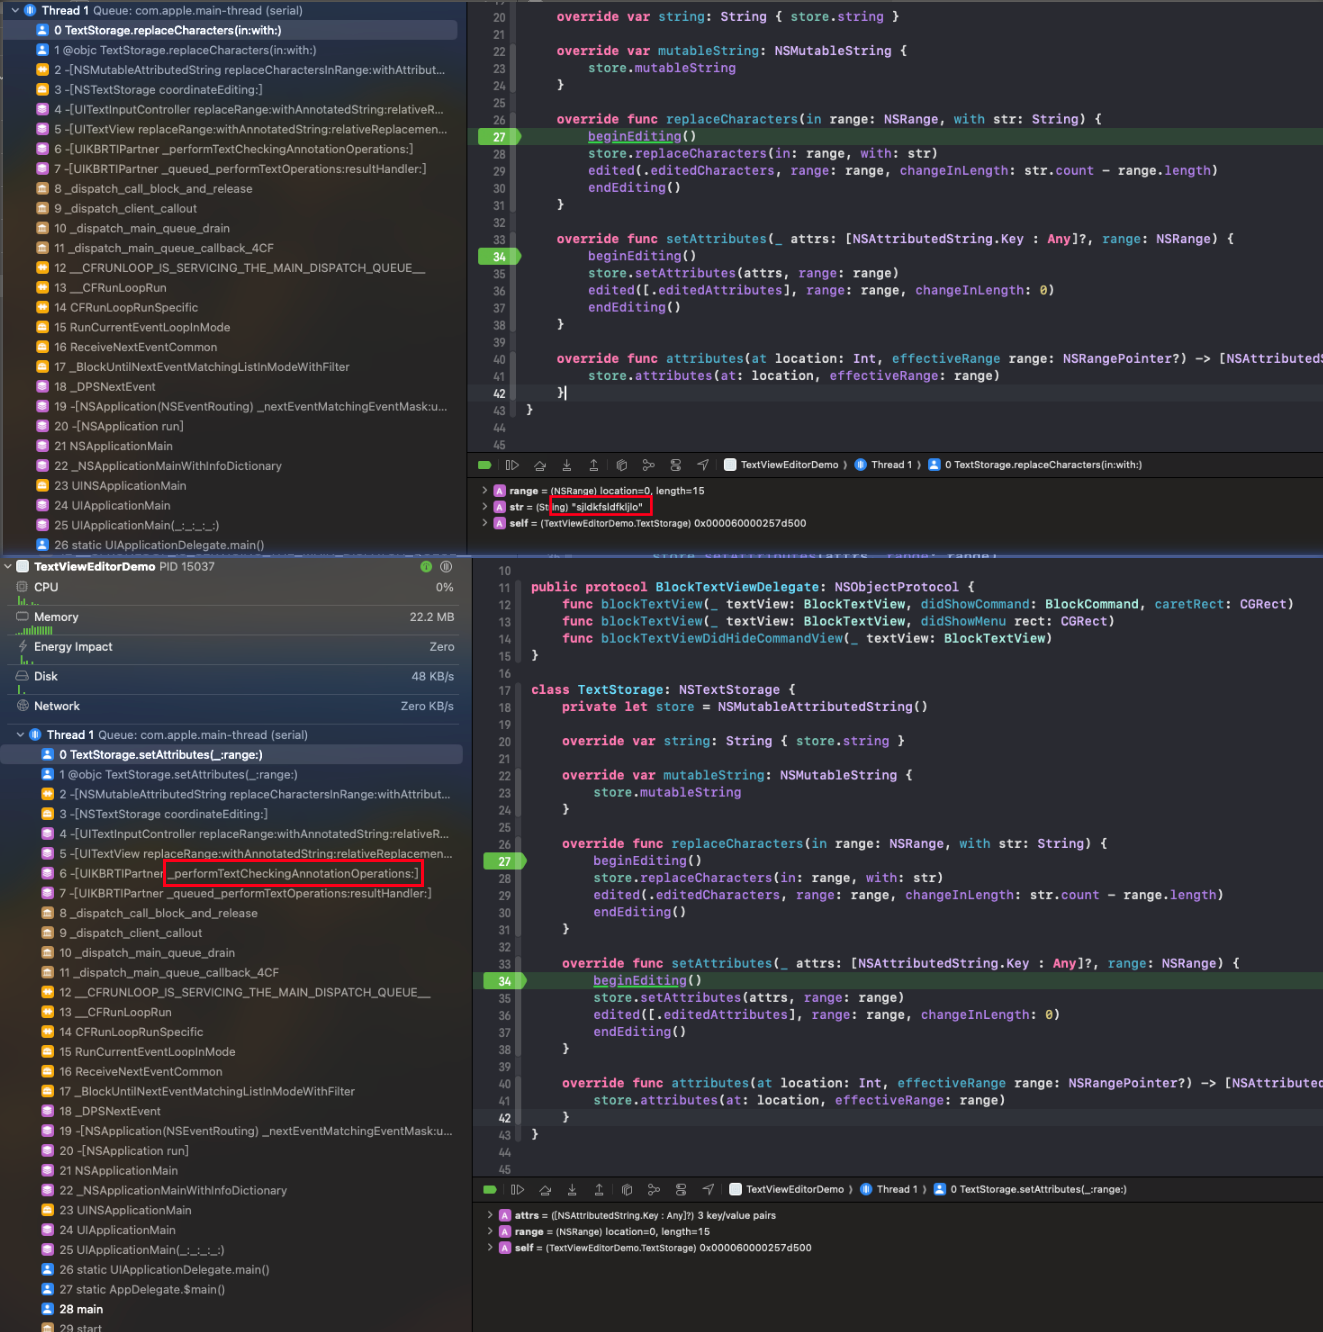Click Continue program execution in lower debug bar
The image size is (1323, 1332).
pos(517,1189)
